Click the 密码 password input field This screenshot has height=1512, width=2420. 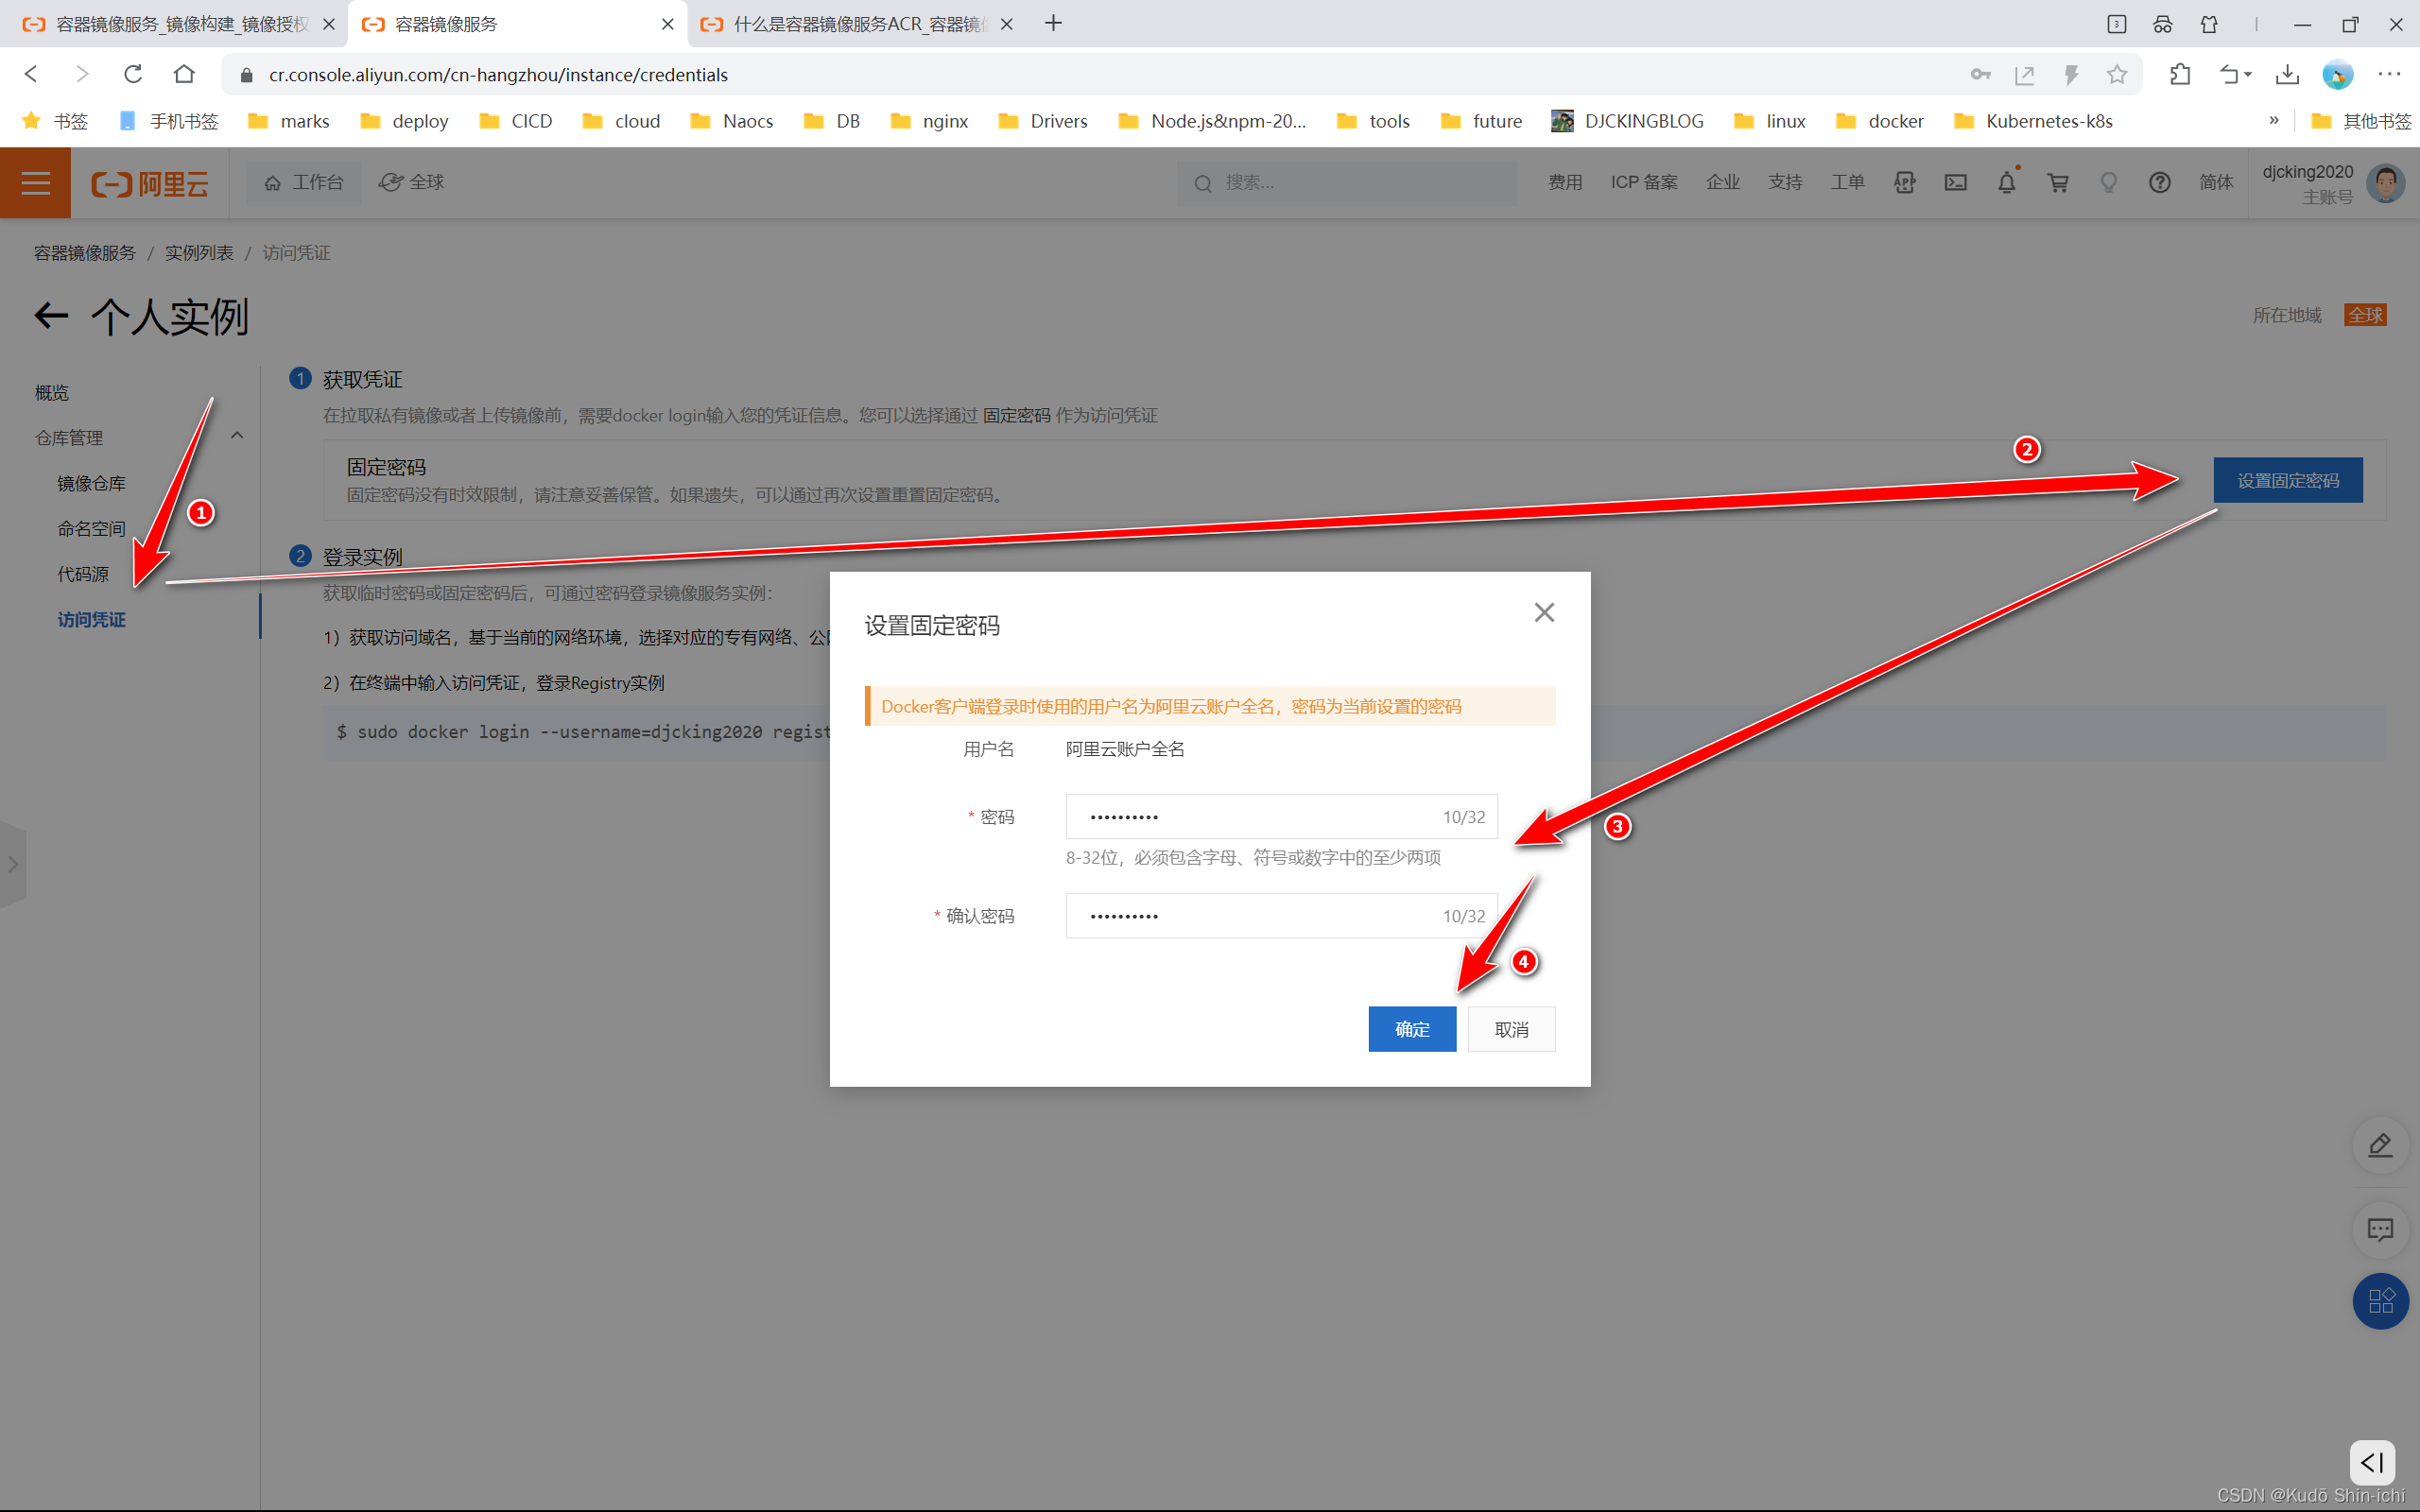1250,817
